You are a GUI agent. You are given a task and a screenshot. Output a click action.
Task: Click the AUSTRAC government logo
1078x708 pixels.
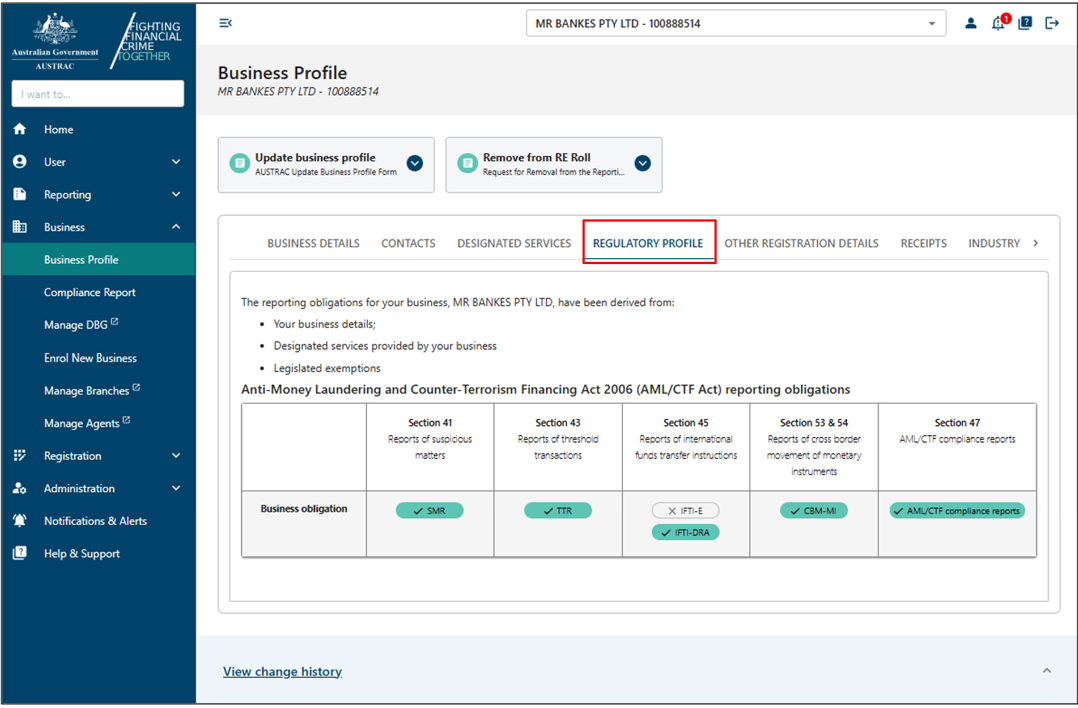[x=54, y=38]
